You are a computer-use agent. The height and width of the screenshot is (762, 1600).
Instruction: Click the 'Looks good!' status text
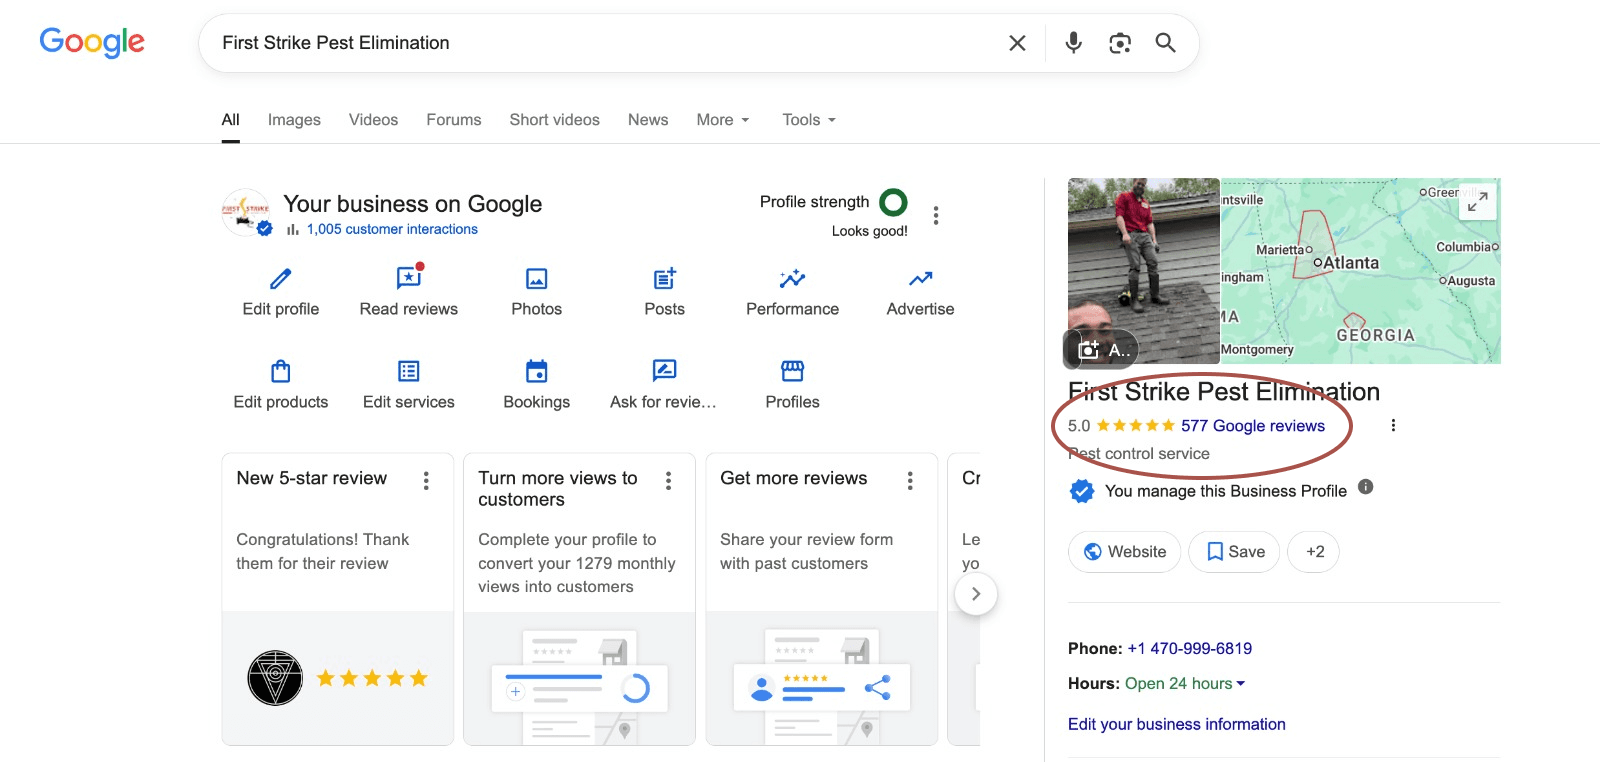tap(870, 231)
